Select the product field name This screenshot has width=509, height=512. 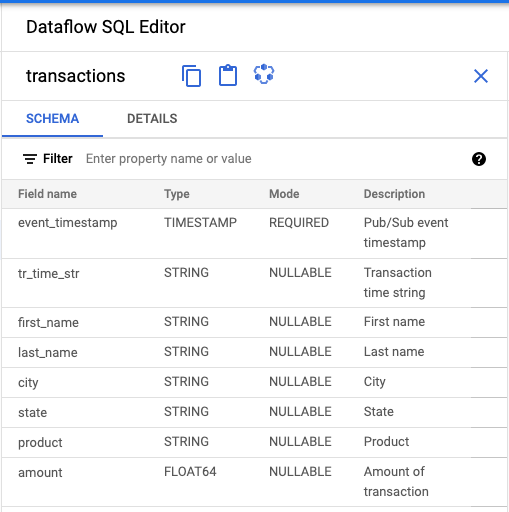[x=40, y=443]
